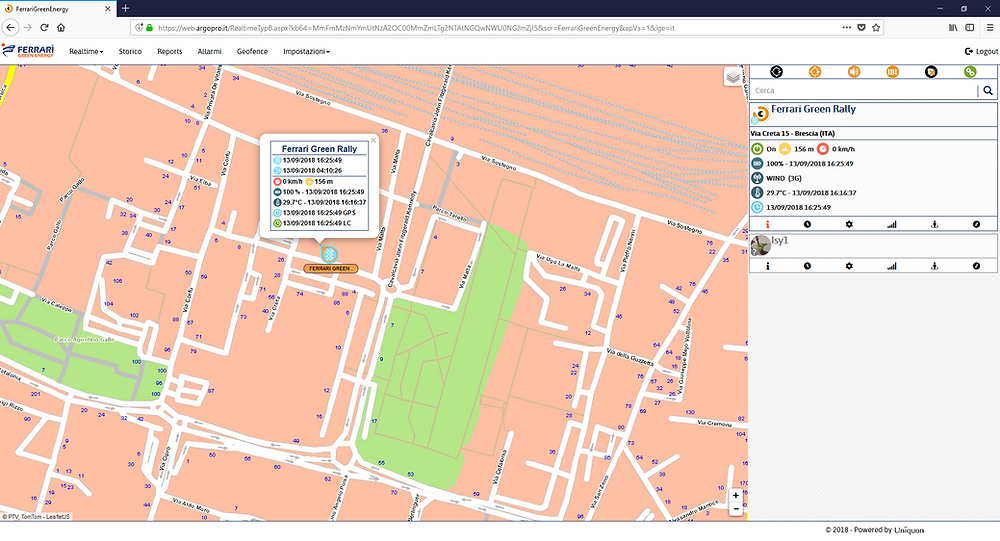Zoom in the map with plus button
The width and height of the screenshot is (1000, 541).
735,495
